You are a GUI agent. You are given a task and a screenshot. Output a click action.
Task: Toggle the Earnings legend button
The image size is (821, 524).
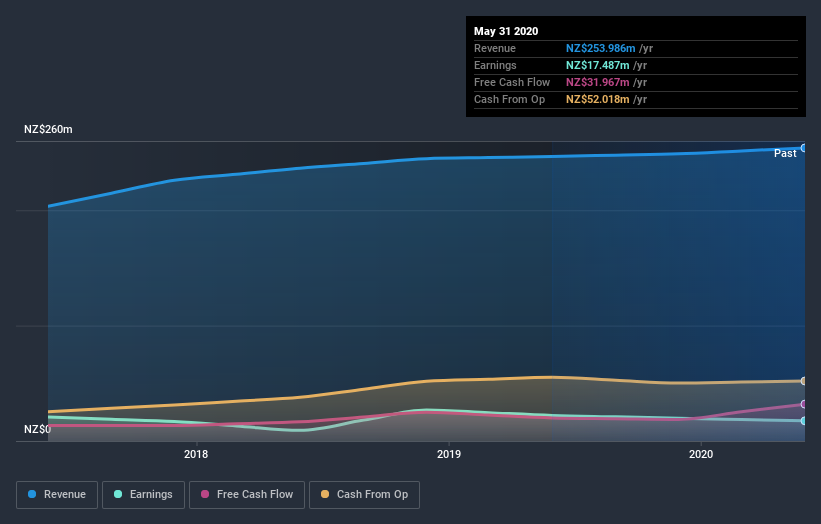143,495
